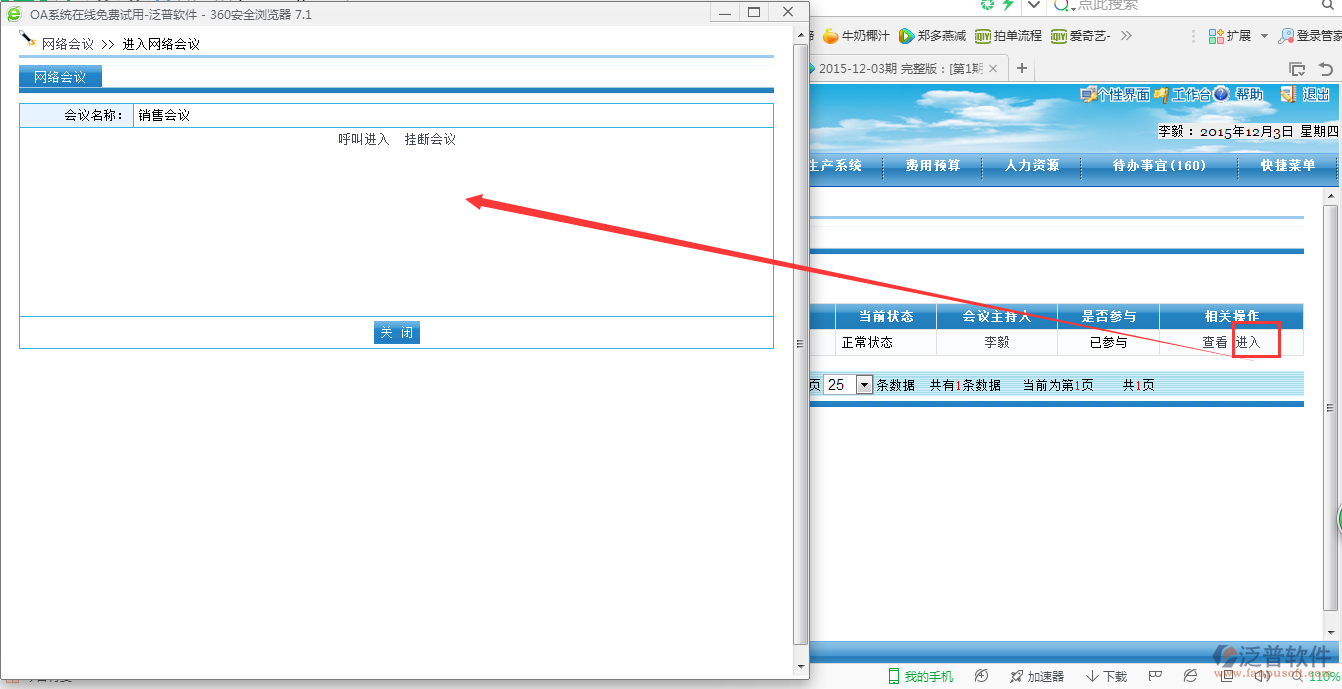1342x689 pixels.
Task: Open the 扩展 extensions button
Action: (x=1230, y=36)
